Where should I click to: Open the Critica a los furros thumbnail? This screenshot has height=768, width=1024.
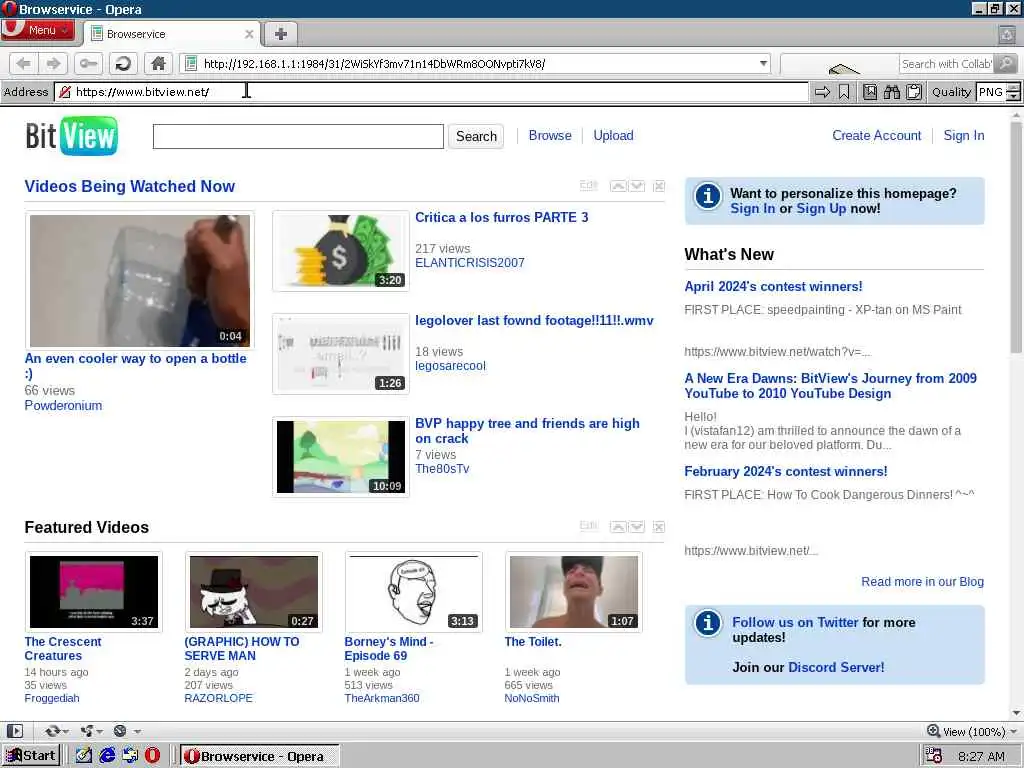[340, 251]
